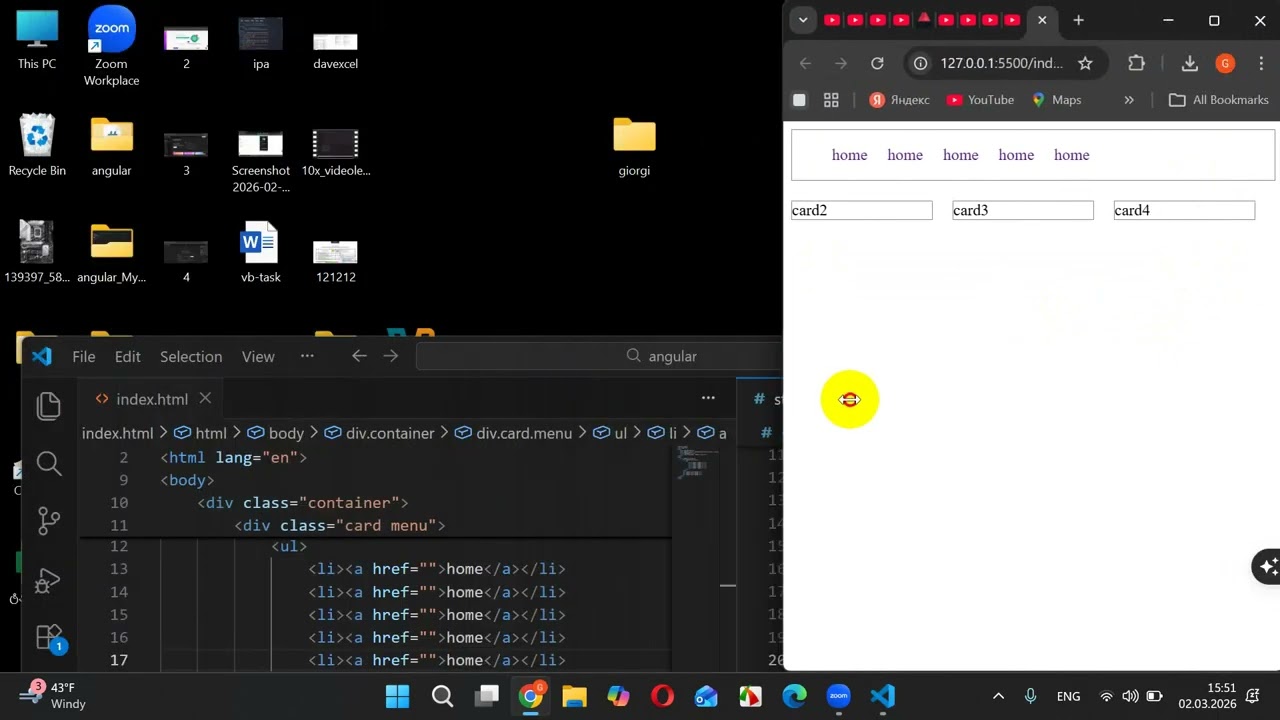
Task: Open a new Chrome tab
Action: coord(1078,20)
